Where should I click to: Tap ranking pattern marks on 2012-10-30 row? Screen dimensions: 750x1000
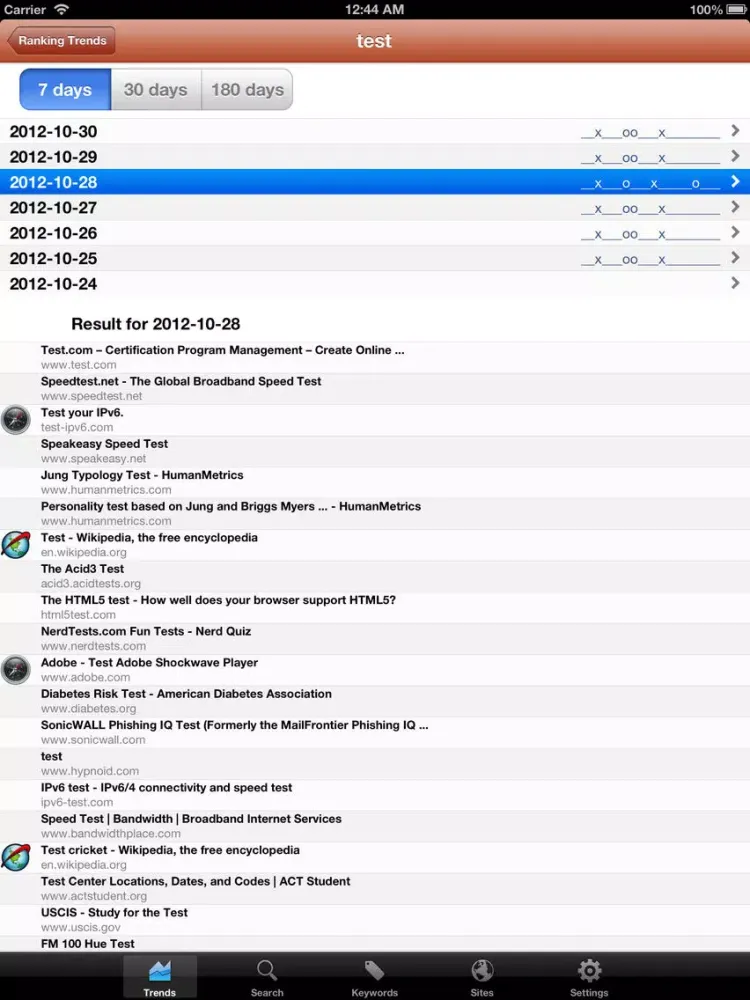(651, 133)
